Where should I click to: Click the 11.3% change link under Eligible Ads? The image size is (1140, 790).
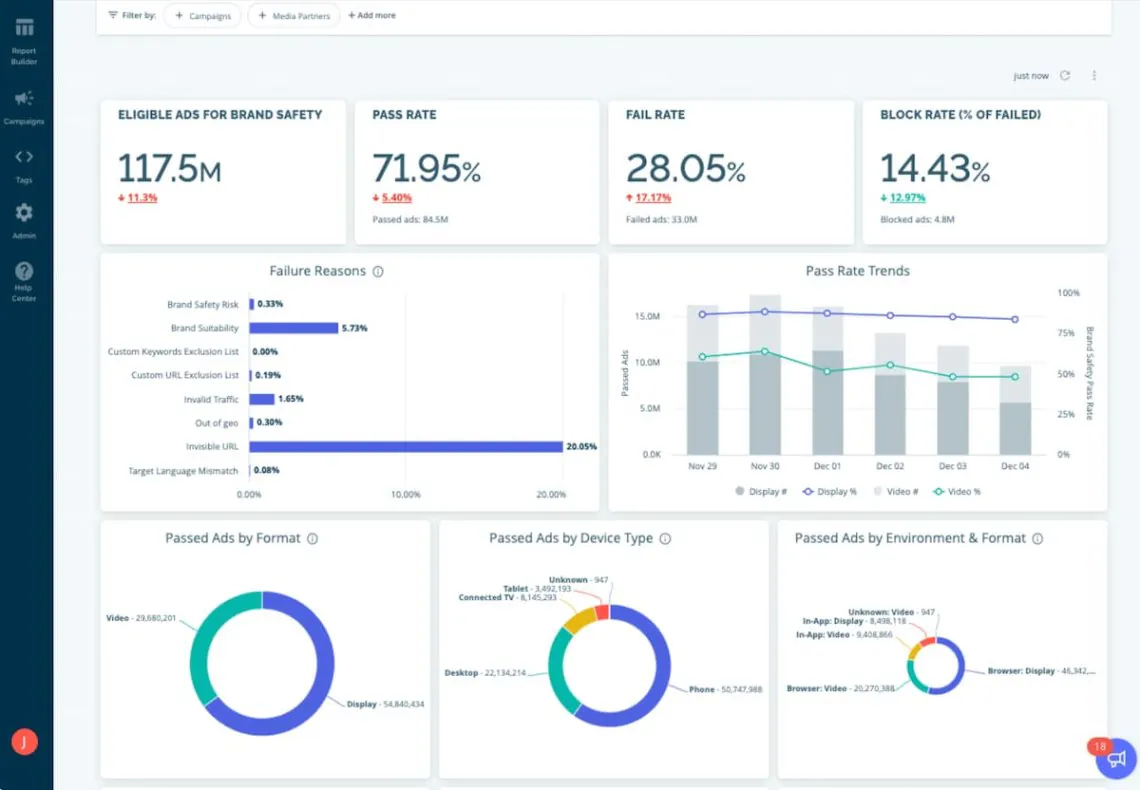(143, 197)
